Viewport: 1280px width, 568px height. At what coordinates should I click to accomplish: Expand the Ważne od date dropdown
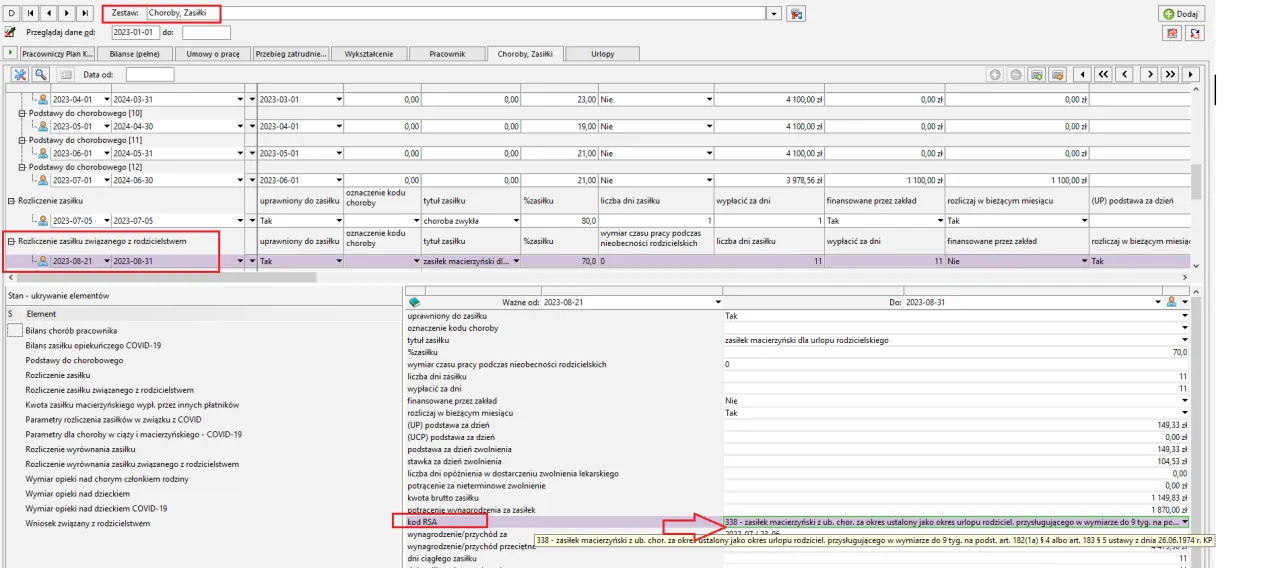(717, 302)
